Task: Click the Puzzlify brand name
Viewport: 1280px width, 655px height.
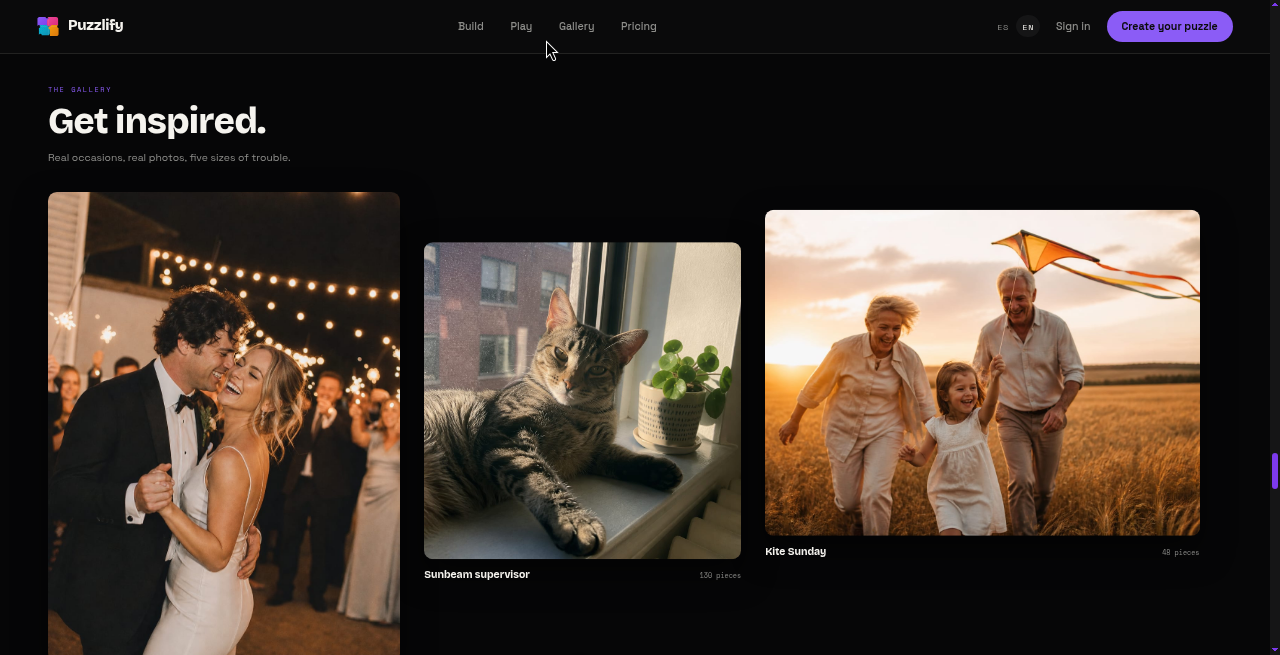Action: click(96, 25)
